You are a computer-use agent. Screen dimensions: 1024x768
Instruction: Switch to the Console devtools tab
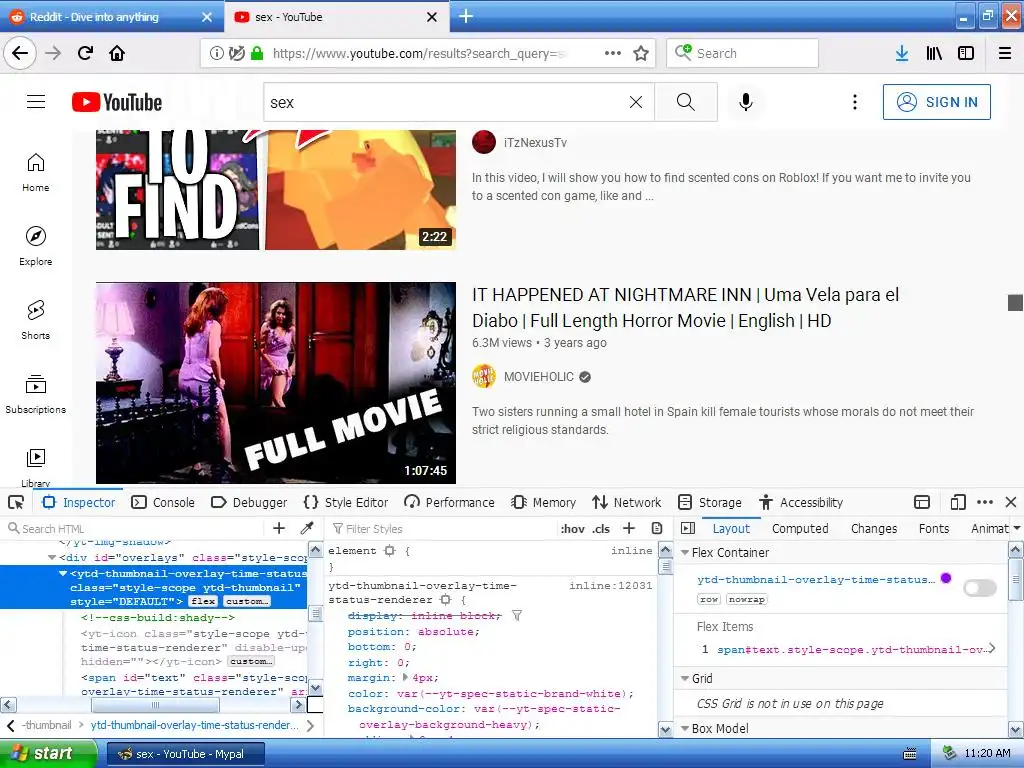[163, 502]
